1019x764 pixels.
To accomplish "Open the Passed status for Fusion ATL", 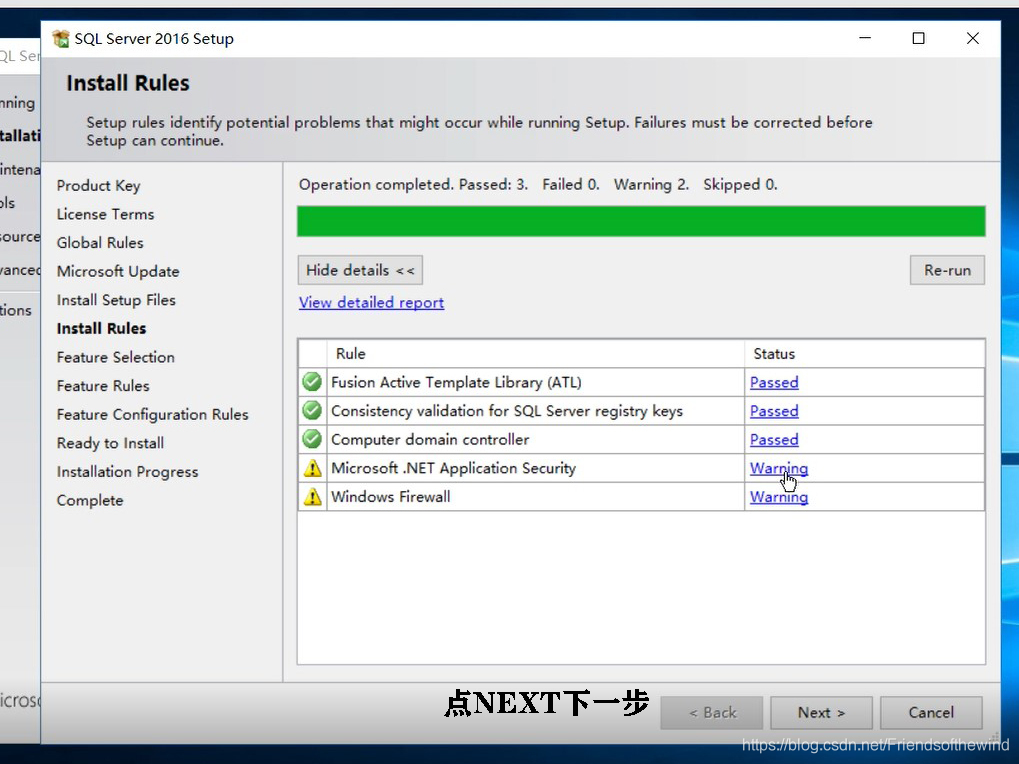I will (x=774, y=382).
